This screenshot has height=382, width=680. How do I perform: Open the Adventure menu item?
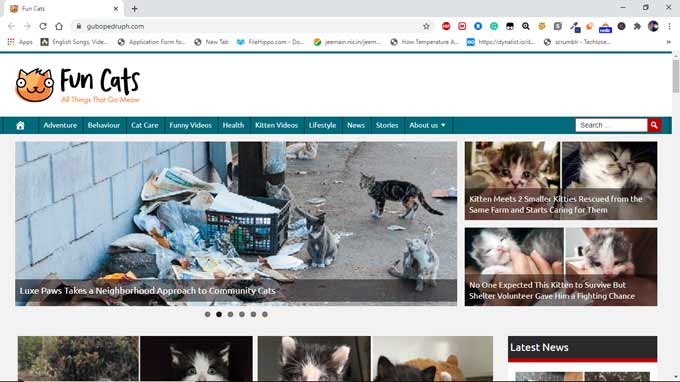click(60, 125)
